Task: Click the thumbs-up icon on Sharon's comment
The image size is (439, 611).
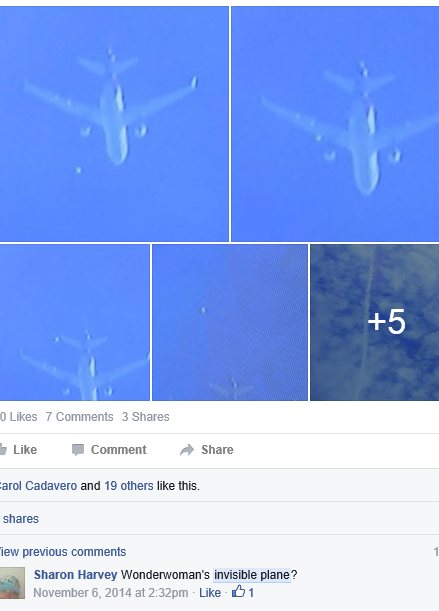Action: click(238, 592)
